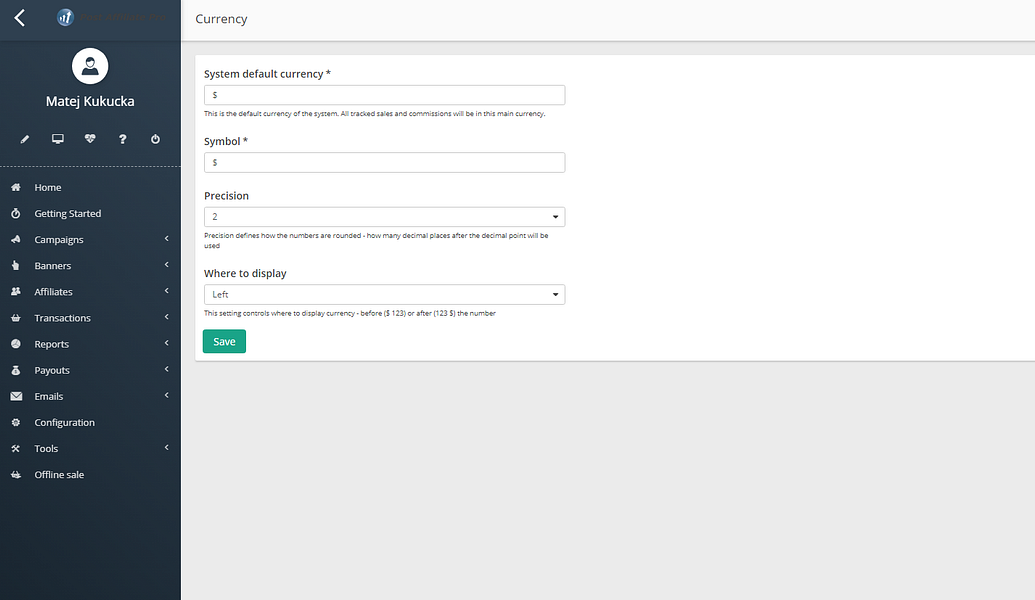Expand the Transactions submenu chevron
This screenshot has height=600, width=1035.
(166, 317)
